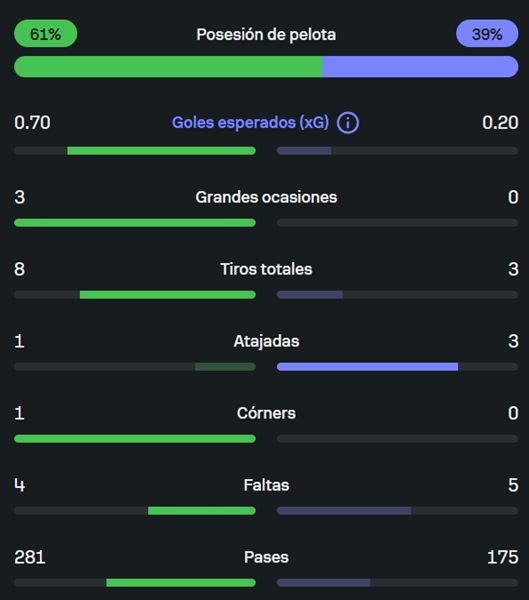Click the green Tiros totales bar
Screen dimensions: 529x600
coord(168,295)
